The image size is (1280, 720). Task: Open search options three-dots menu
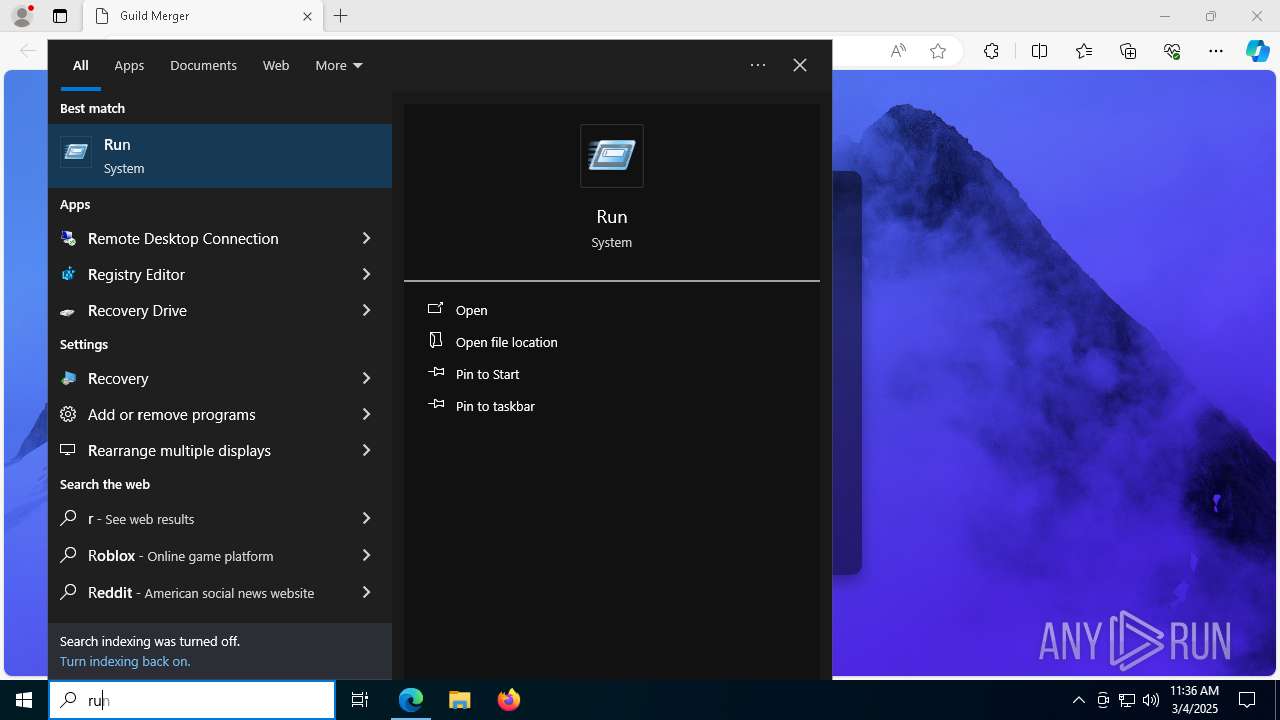pos(758,65)
